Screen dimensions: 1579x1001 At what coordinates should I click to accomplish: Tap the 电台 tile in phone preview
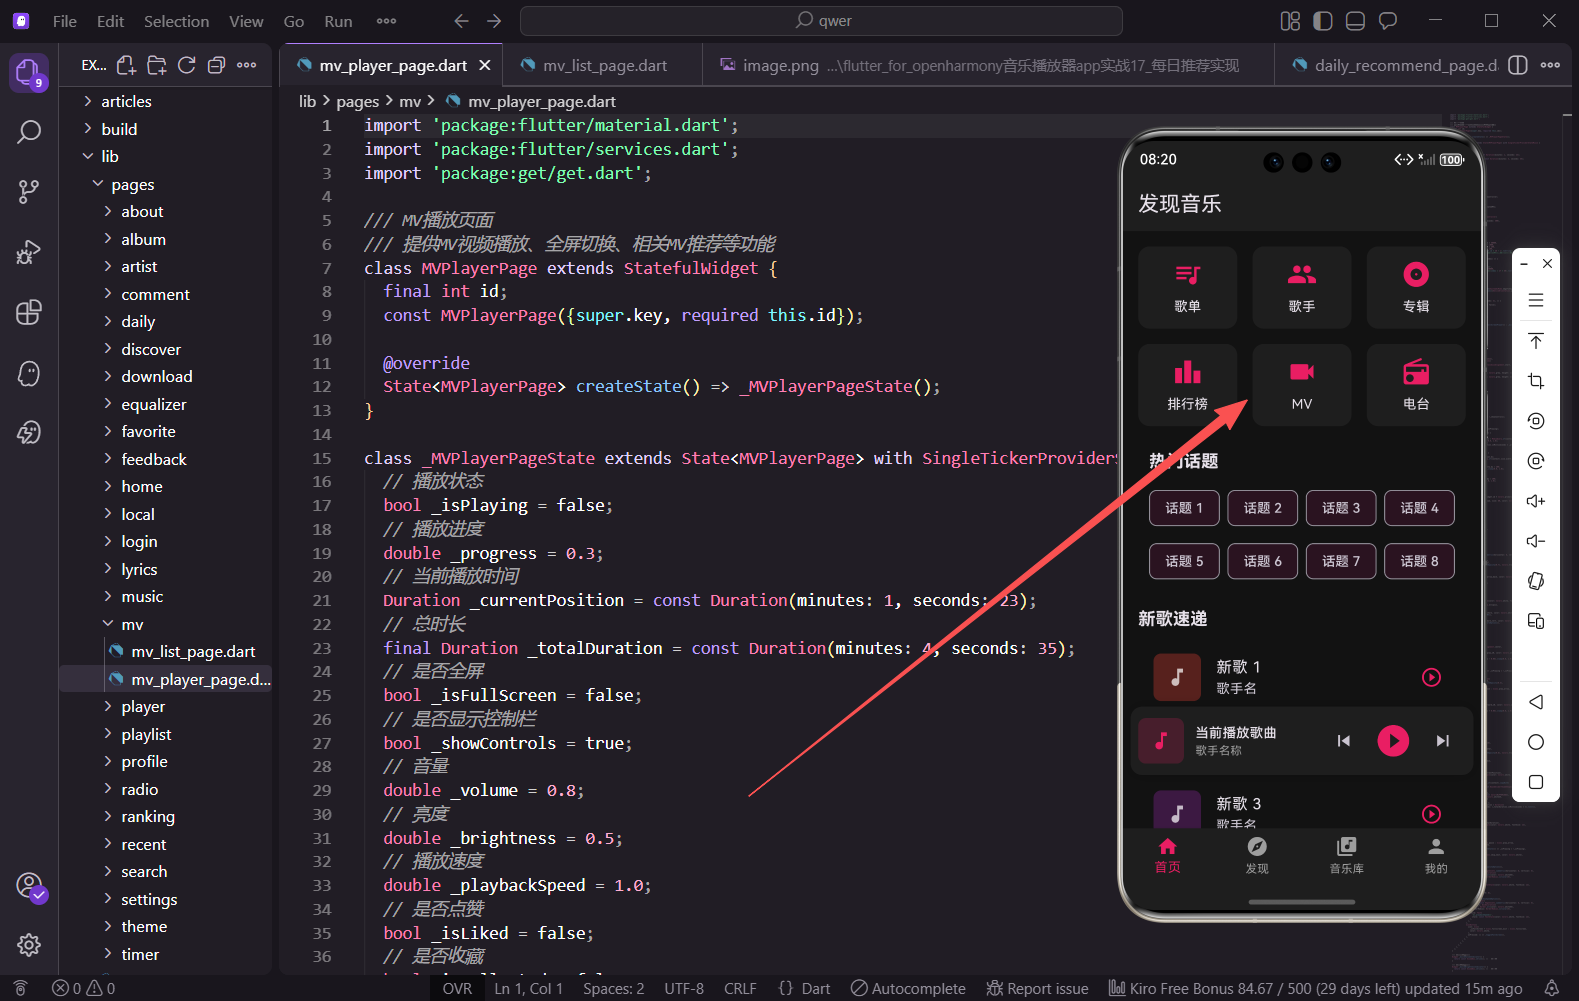tap(1416, 385)
